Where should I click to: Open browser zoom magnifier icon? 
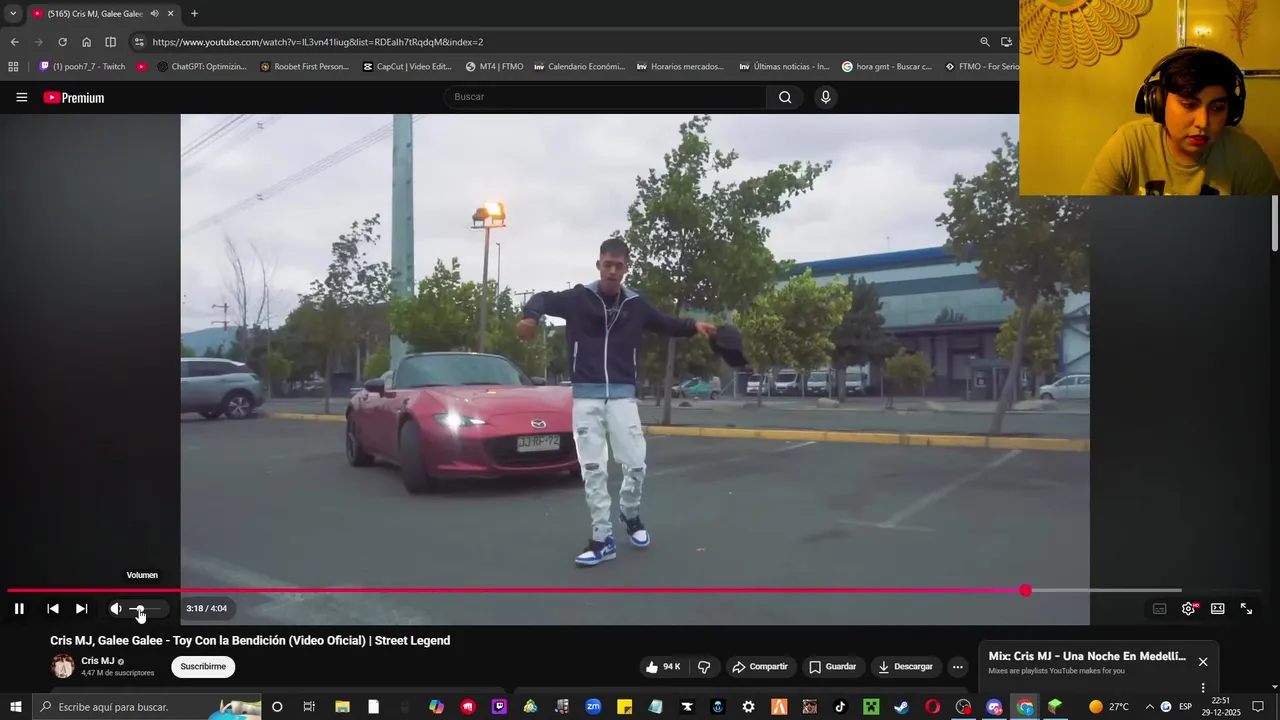click(x=985, y=42)
